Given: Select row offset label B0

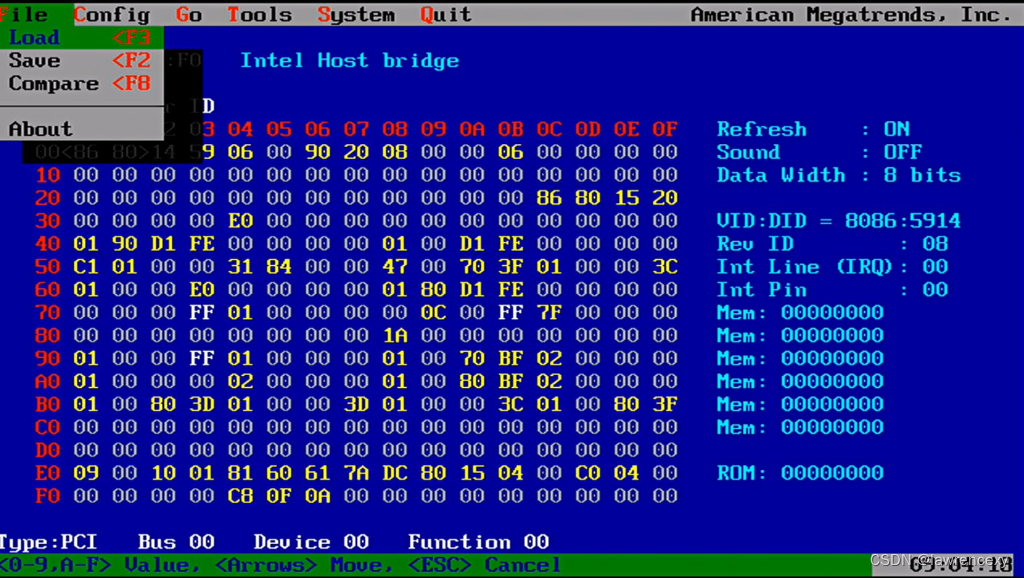Looking at the screenshot, I should click(48, 404).
